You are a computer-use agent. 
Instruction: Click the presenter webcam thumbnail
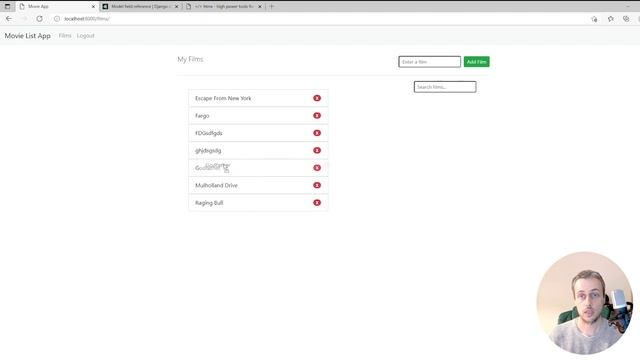pyautogui.click(x=584, y=303)
